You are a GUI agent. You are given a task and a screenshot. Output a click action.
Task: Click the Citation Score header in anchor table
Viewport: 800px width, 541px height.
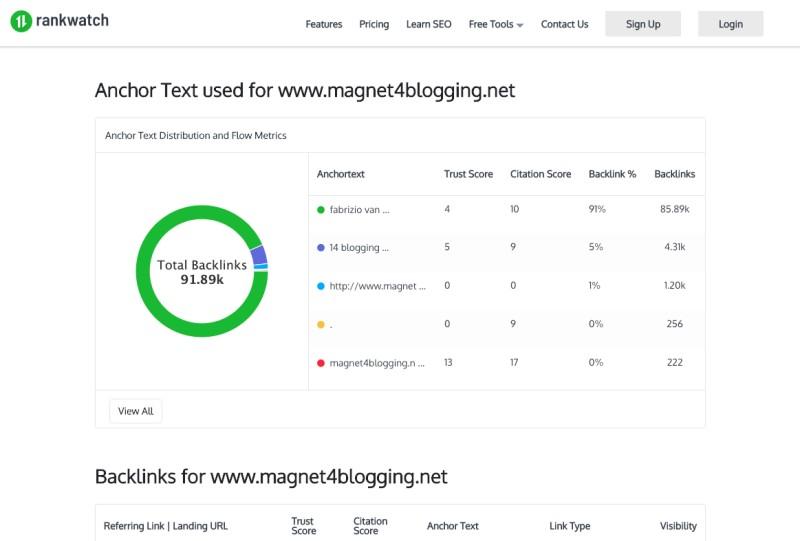click(541, 174)
